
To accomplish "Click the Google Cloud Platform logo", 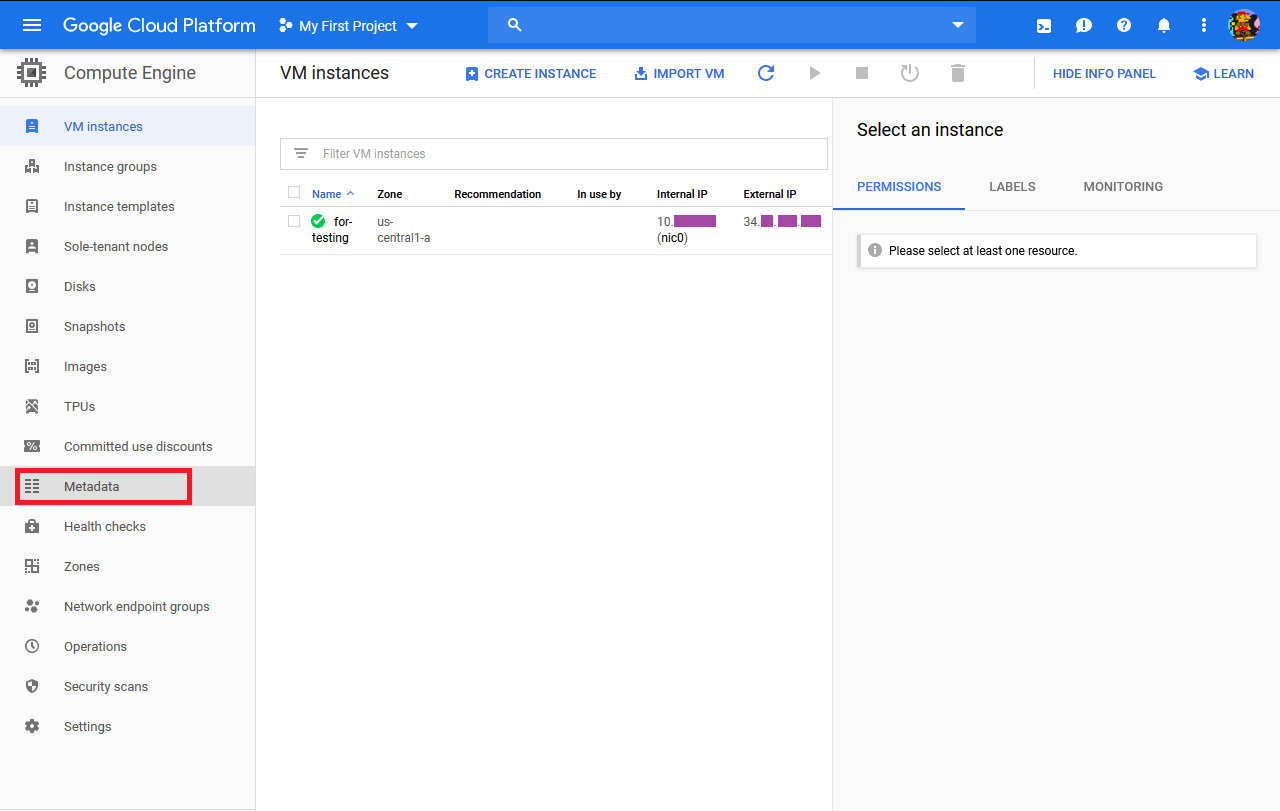I will pos(159,26).
